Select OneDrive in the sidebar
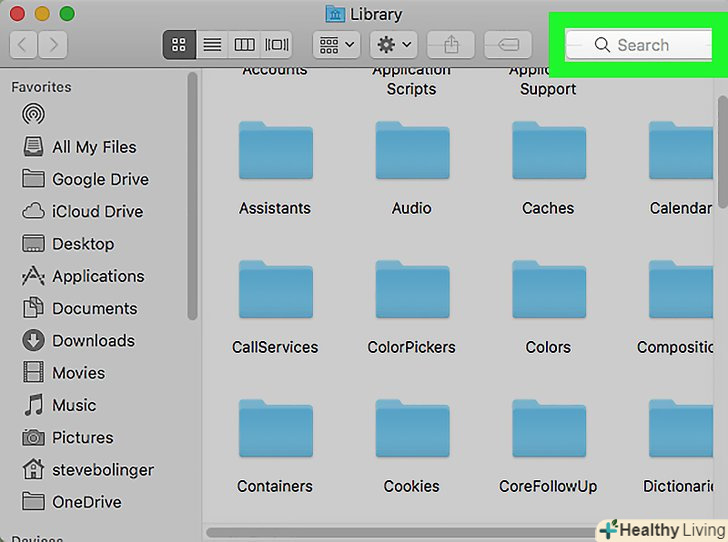The image size is (728, 542). pyautogui.click(x=72, y=502)
